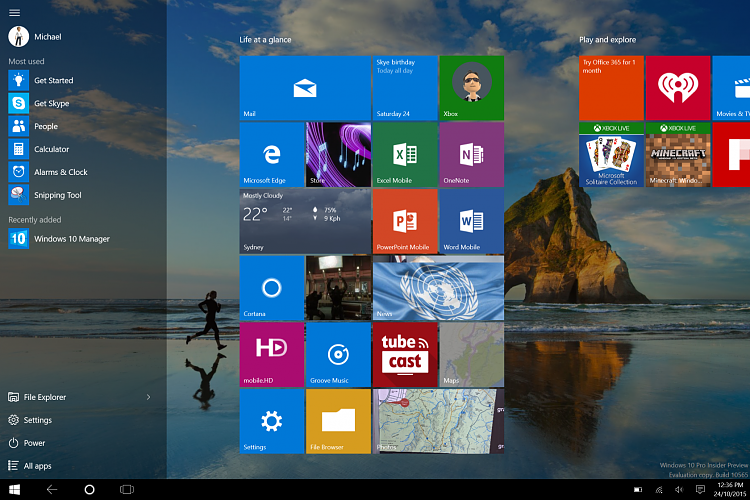Open the Minecraft Windows 10 tile
This screenshot has width=750, height=500.
point(678,155)
